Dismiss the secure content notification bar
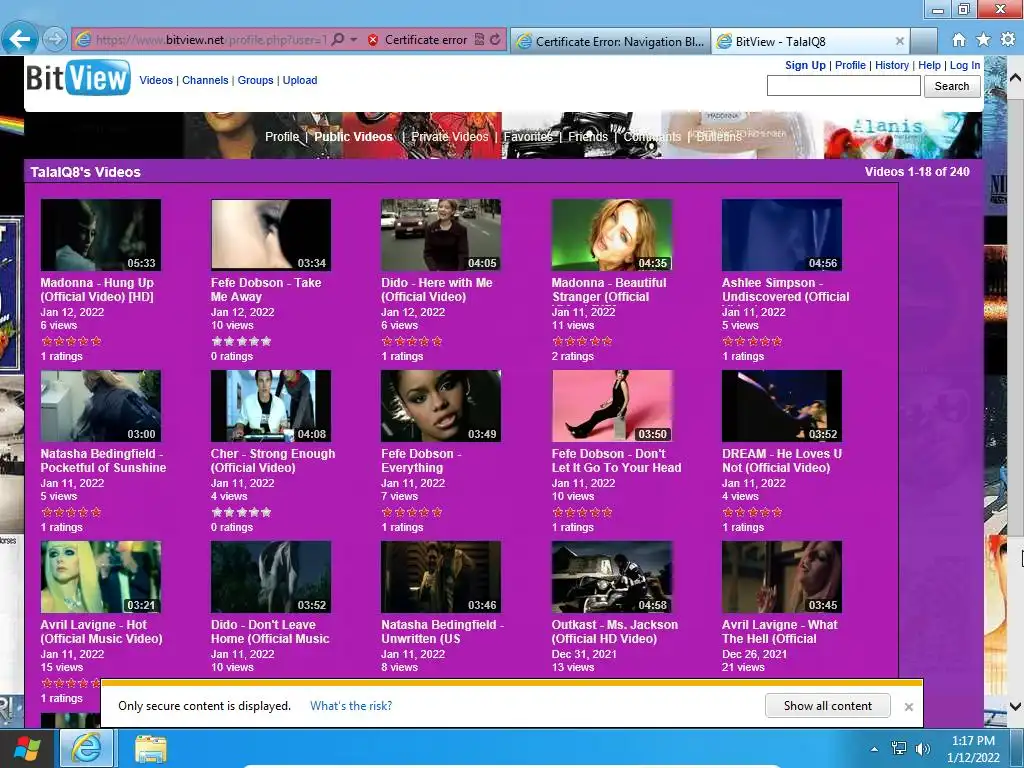This screenshot has width=1024, height=768. pos(908,707)
